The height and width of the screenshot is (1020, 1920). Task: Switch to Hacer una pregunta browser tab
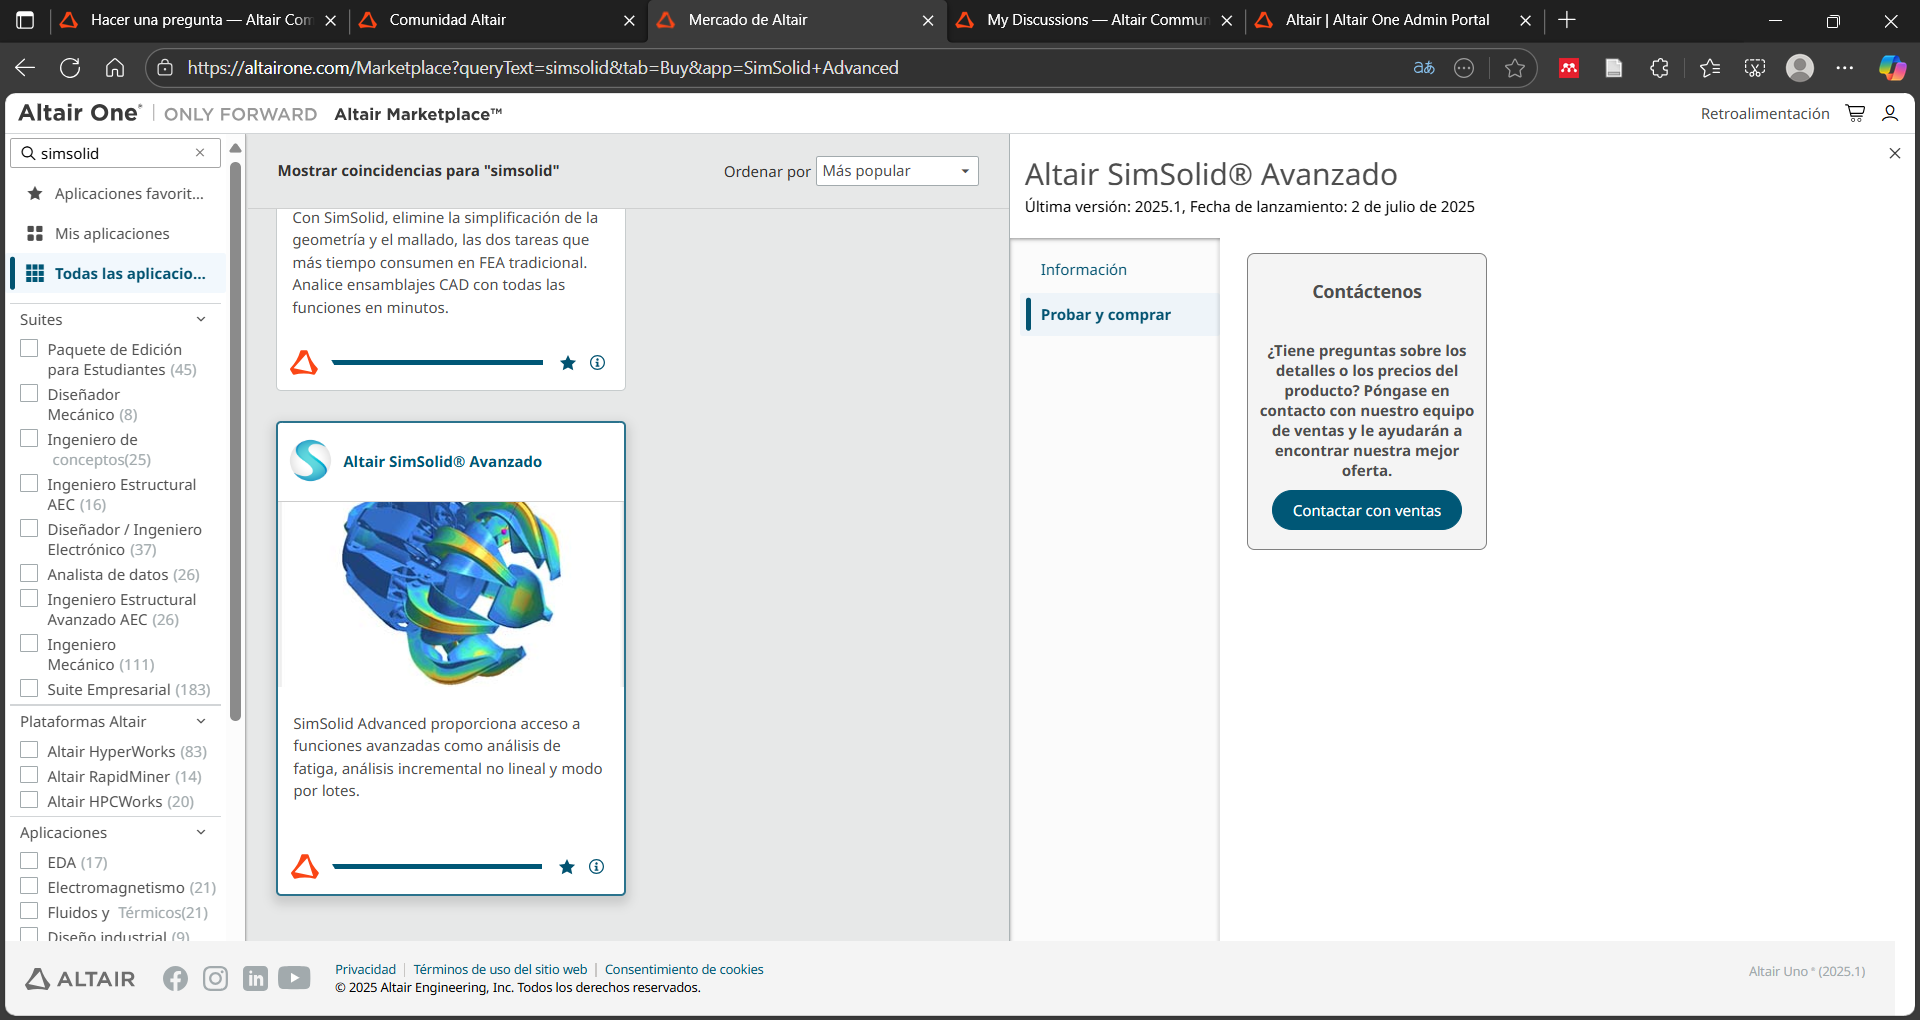199,20
